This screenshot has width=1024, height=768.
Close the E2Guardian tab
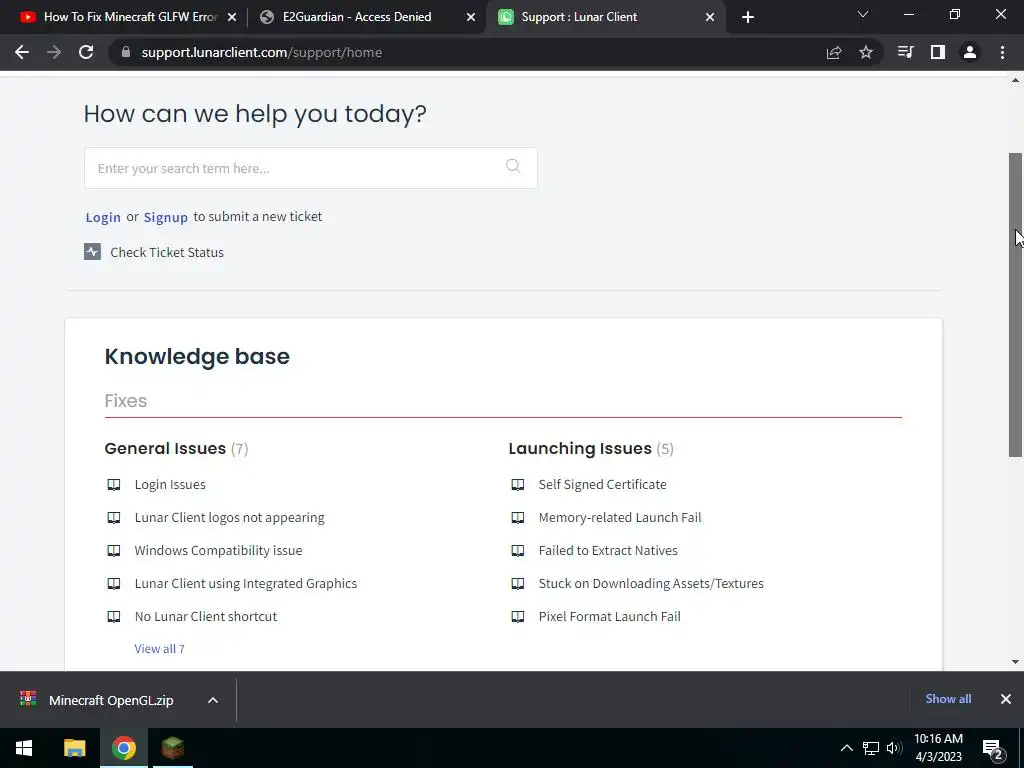(x=471, y=17)
